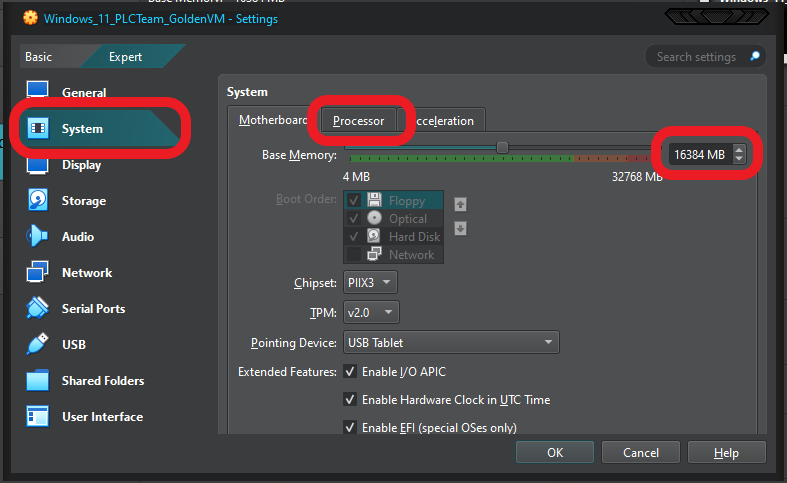Switch to the Basic settings mode tab
The image size is (787, 483).
click(39, 57)
